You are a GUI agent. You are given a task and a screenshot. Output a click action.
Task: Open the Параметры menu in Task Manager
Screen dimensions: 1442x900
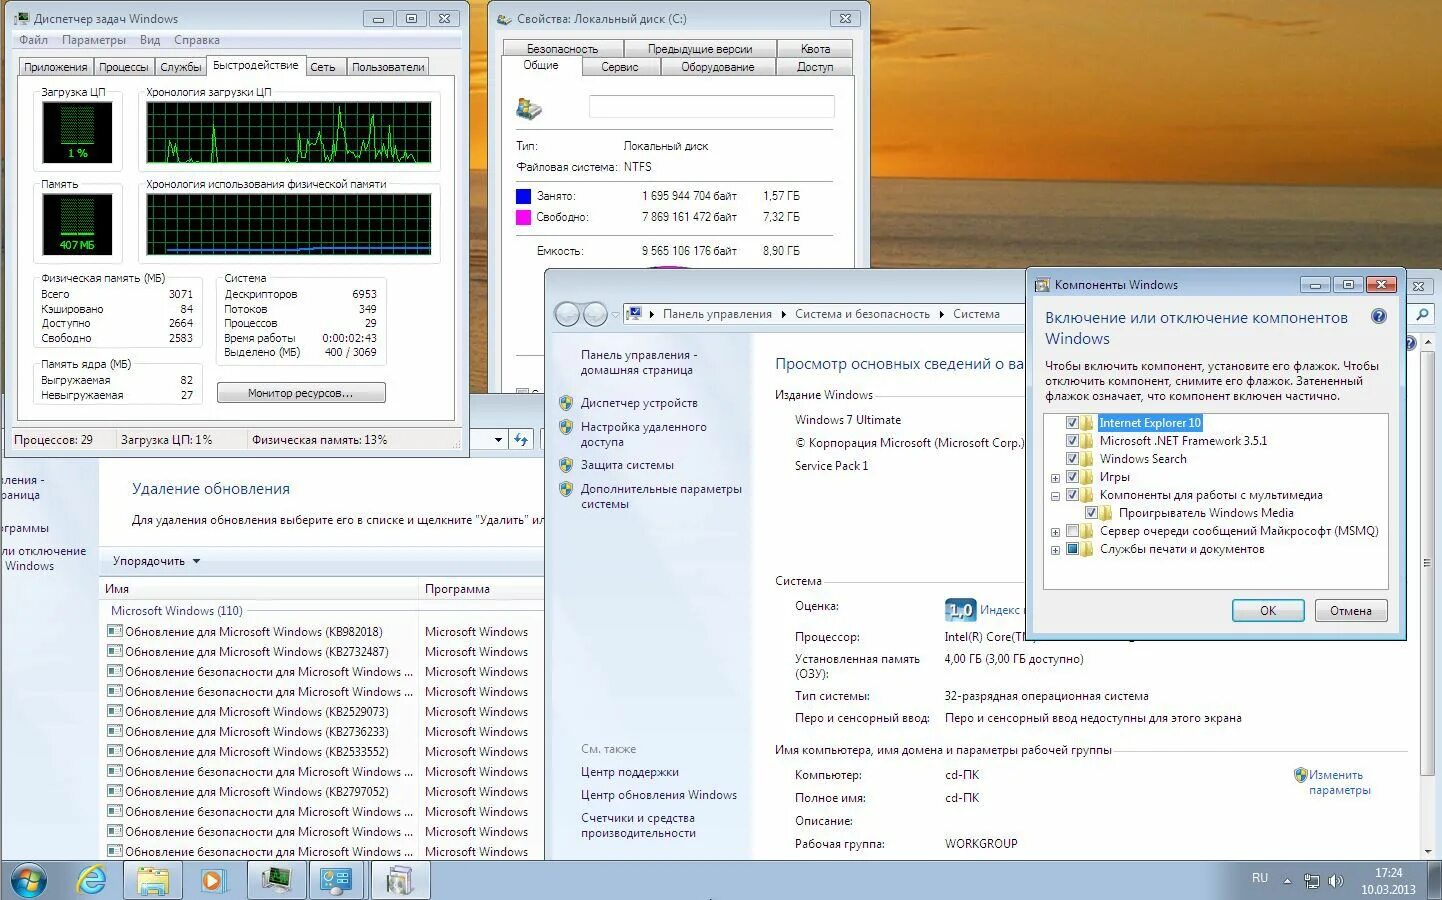pyautogui.click(x=94, y=40)
